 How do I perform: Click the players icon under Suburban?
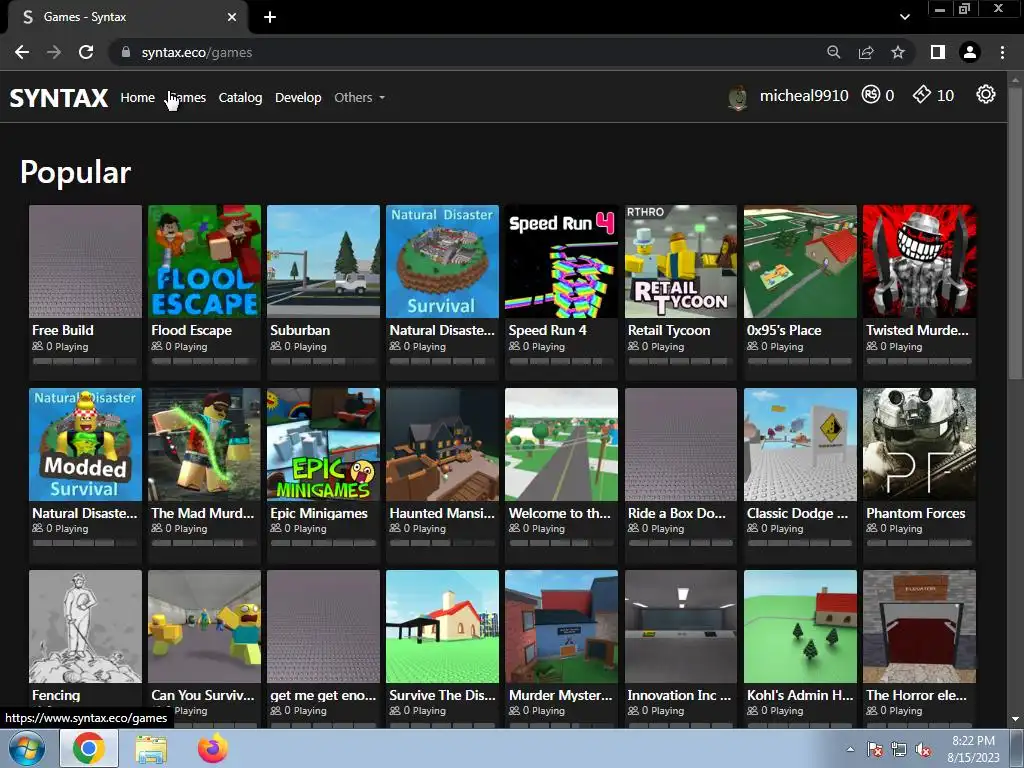point(276,346)
